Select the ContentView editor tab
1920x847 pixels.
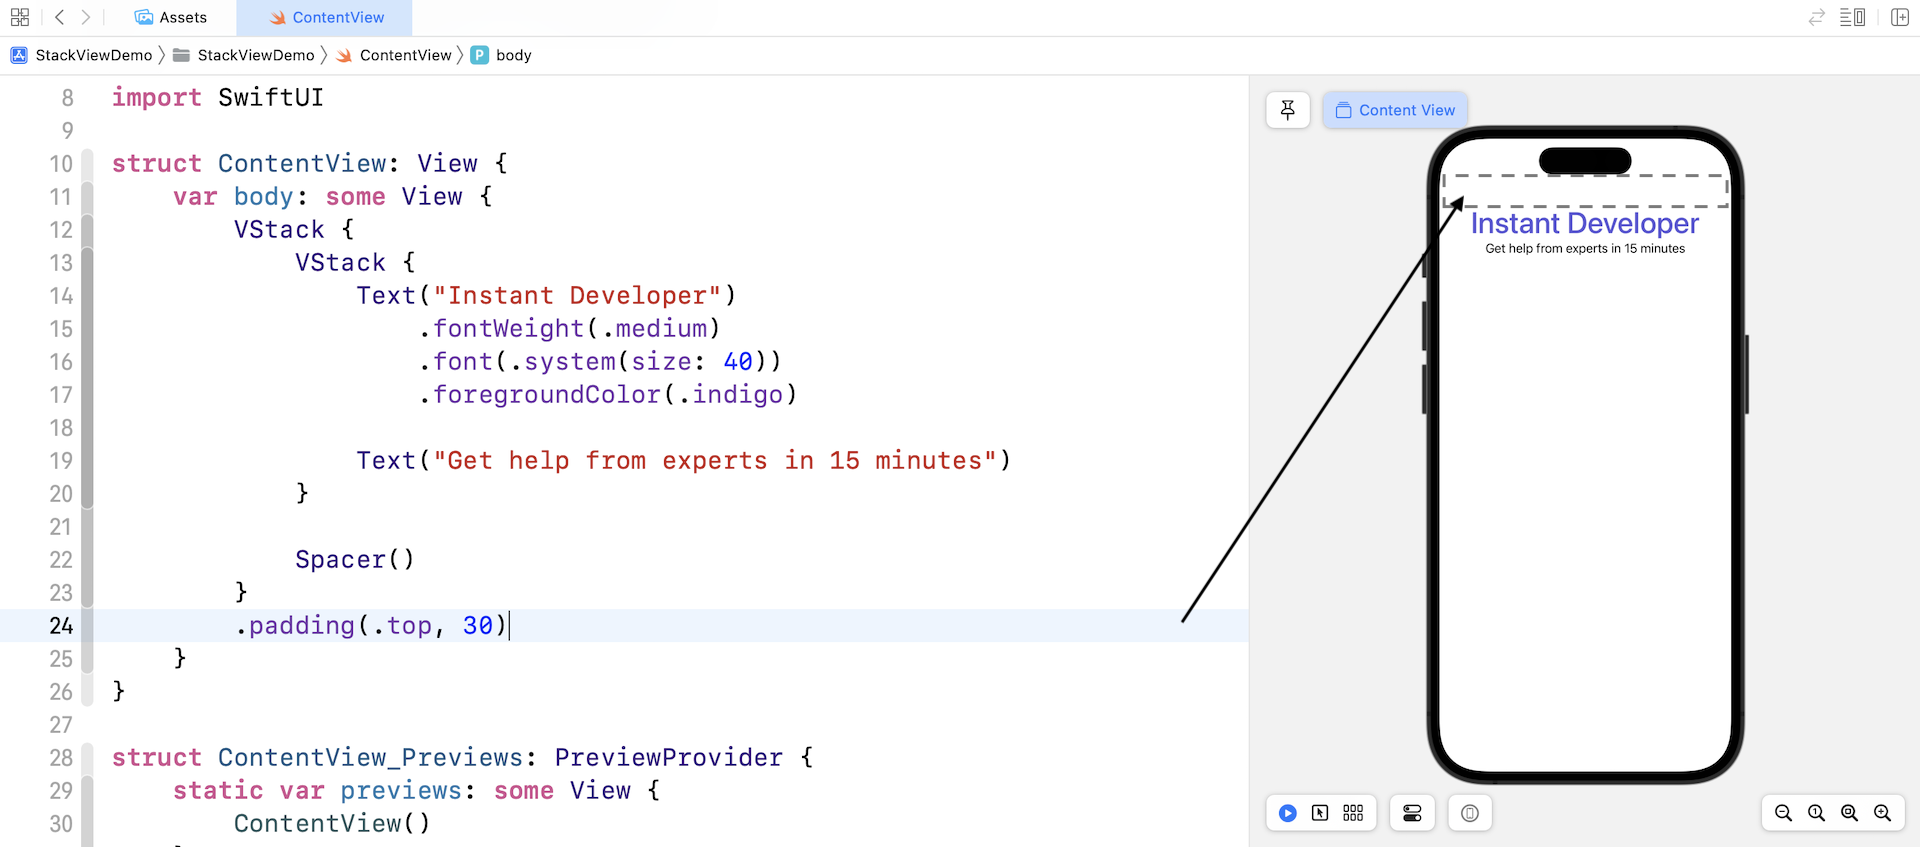[x=326, y=17]
